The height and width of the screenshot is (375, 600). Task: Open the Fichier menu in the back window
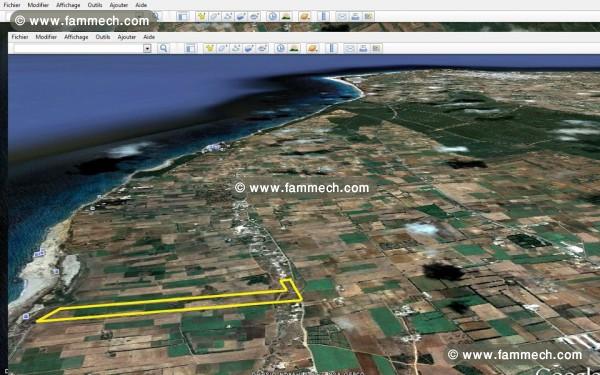[12, 5]
